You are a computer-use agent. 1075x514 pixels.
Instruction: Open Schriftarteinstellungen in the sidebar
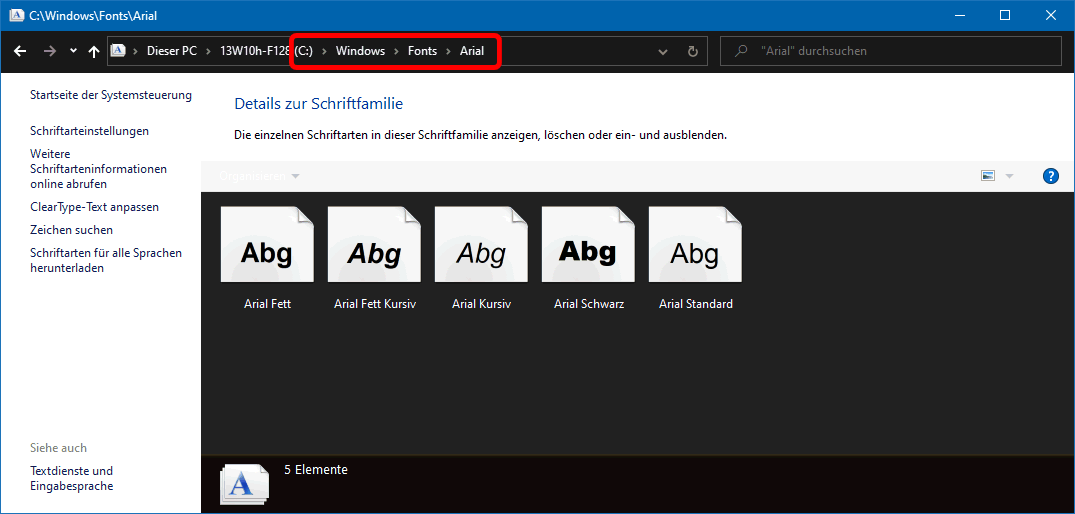[89, 131]
